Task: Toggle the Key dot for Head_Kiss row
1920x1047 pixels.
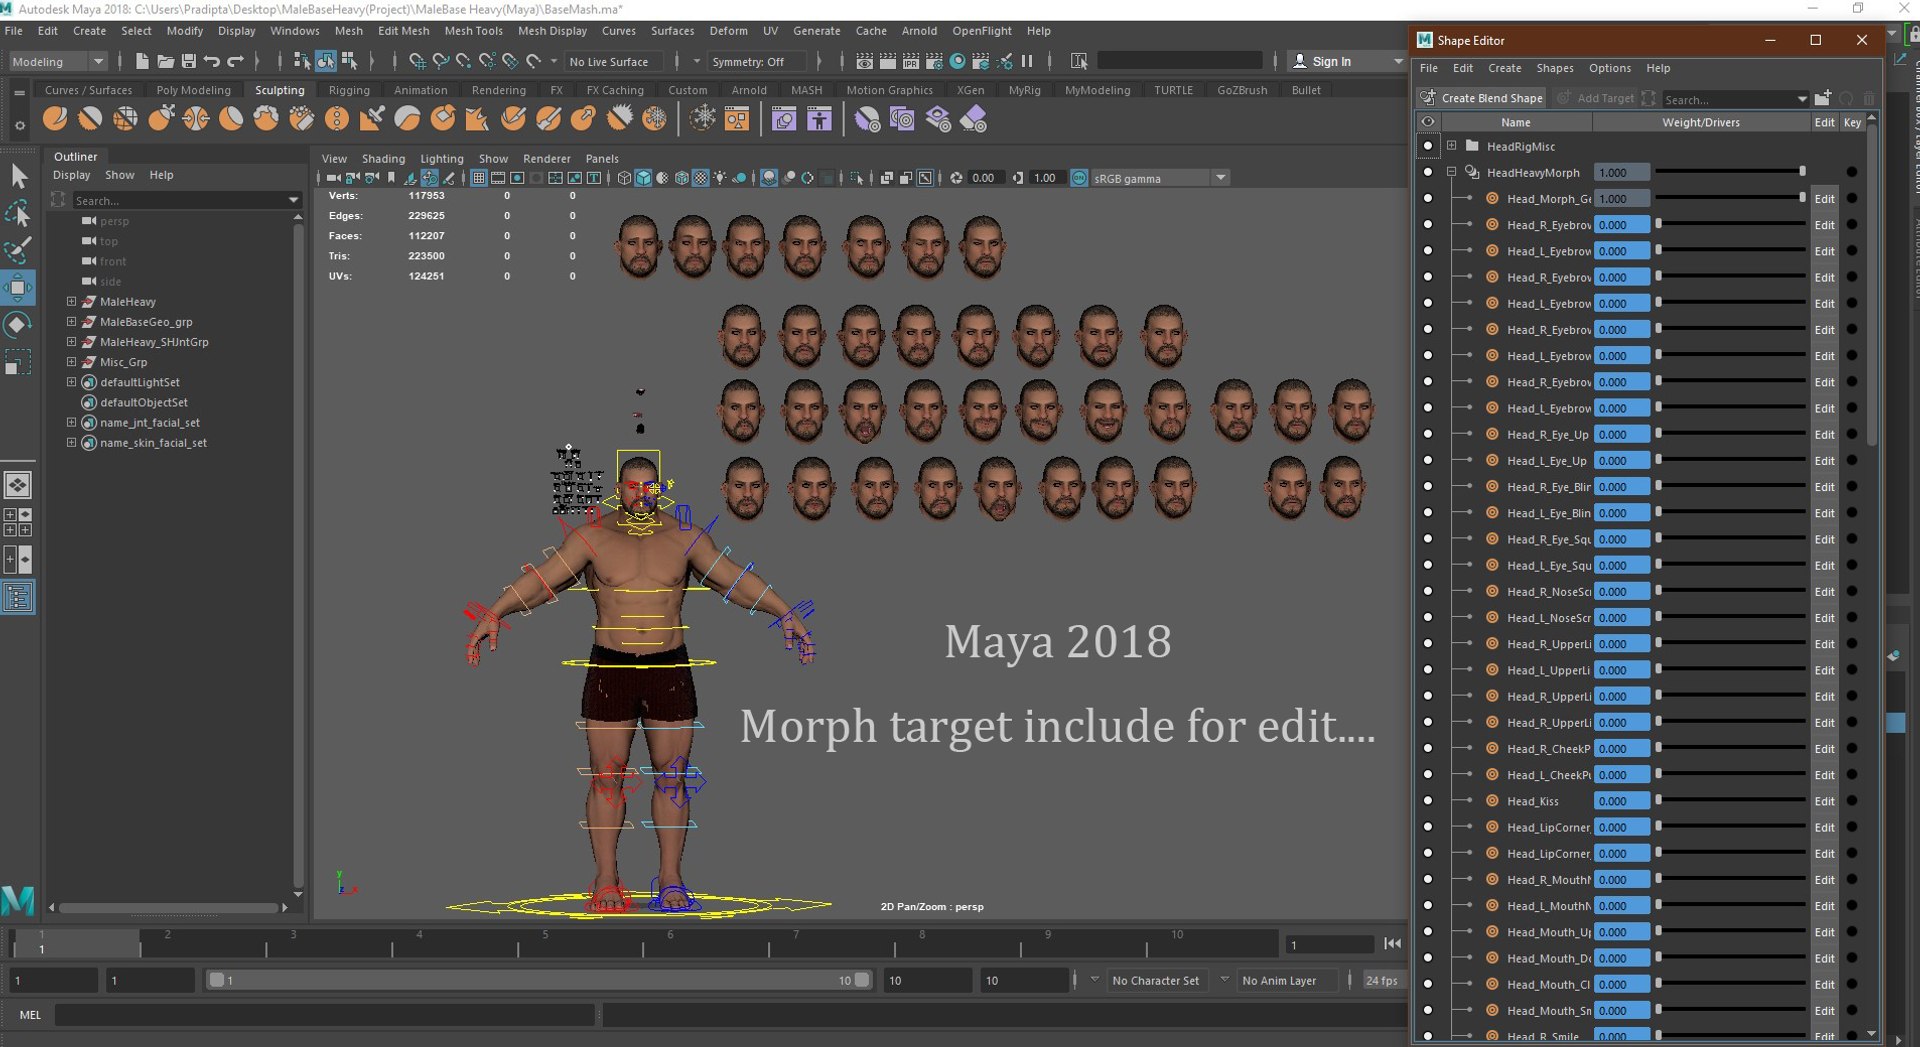Action: tap(1851, 801)
